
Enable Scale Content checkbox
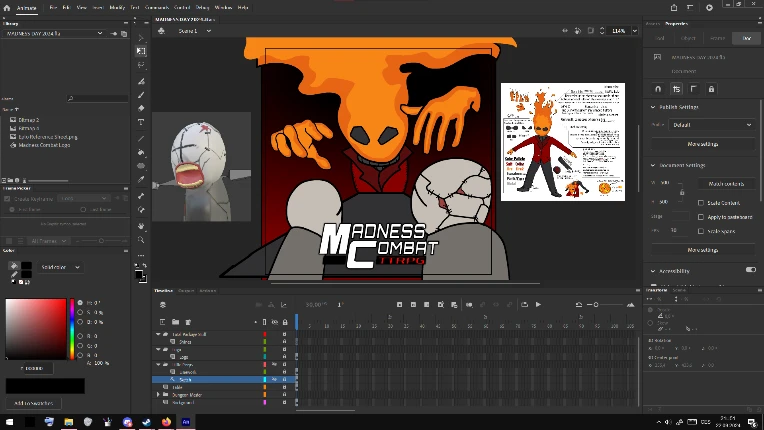coord(701,203)
